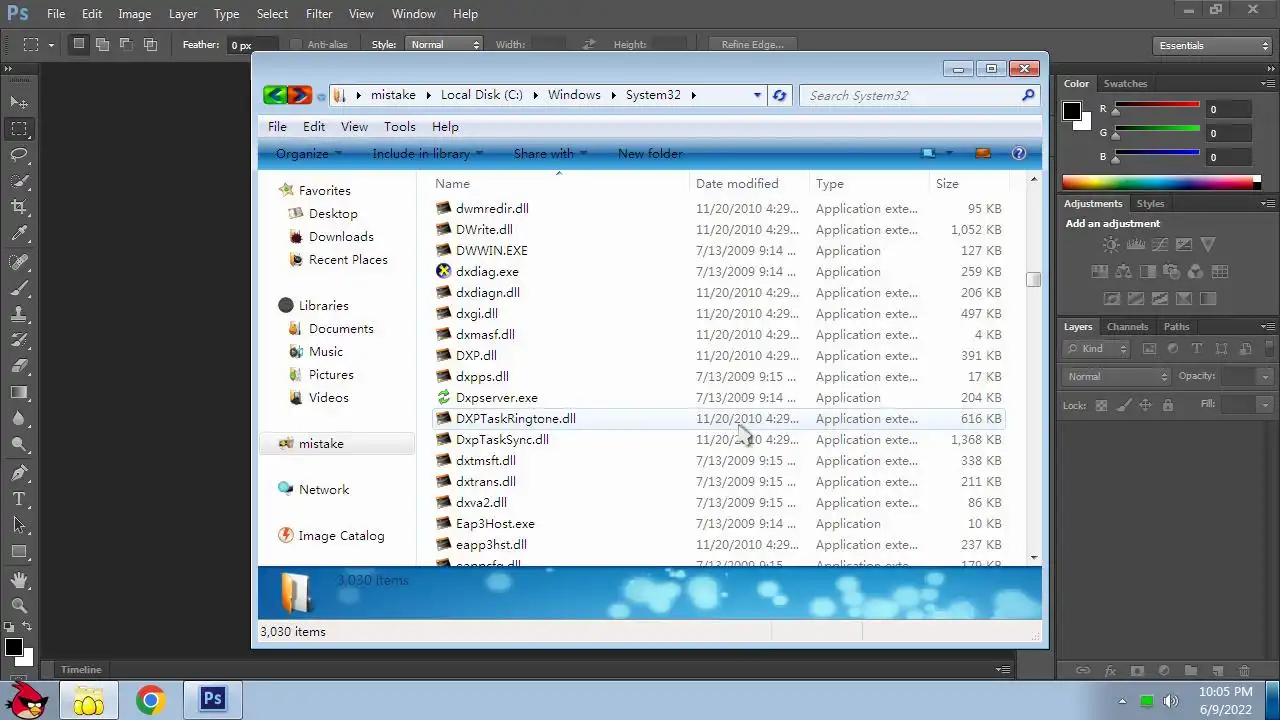Screen dimensions: 1280x720
Task: Toggle Lock all padlock icon
Action: (x=1167, y=405)
